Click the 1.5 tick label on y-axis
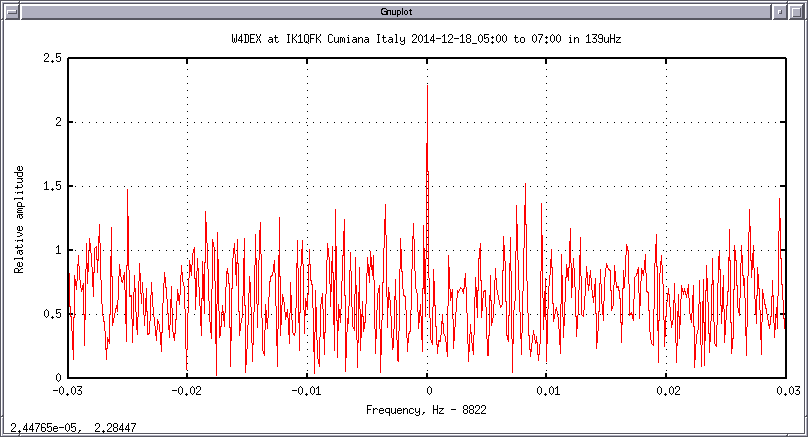Screen dimensions: 808x437 point(52,186)
